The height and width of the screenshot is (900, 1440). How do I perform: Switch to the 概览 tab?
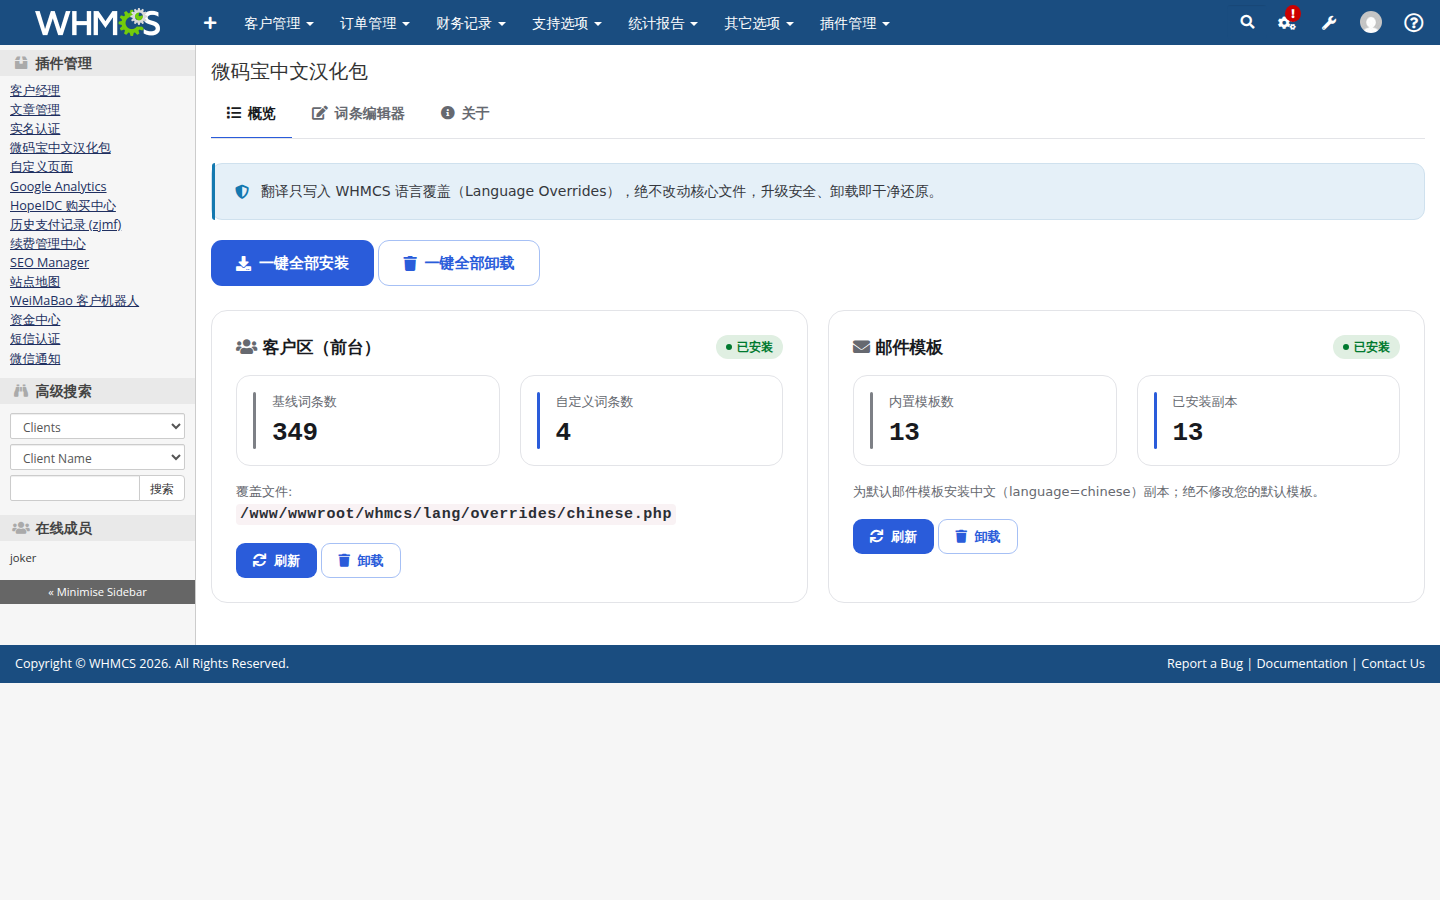tap(251, 113)
